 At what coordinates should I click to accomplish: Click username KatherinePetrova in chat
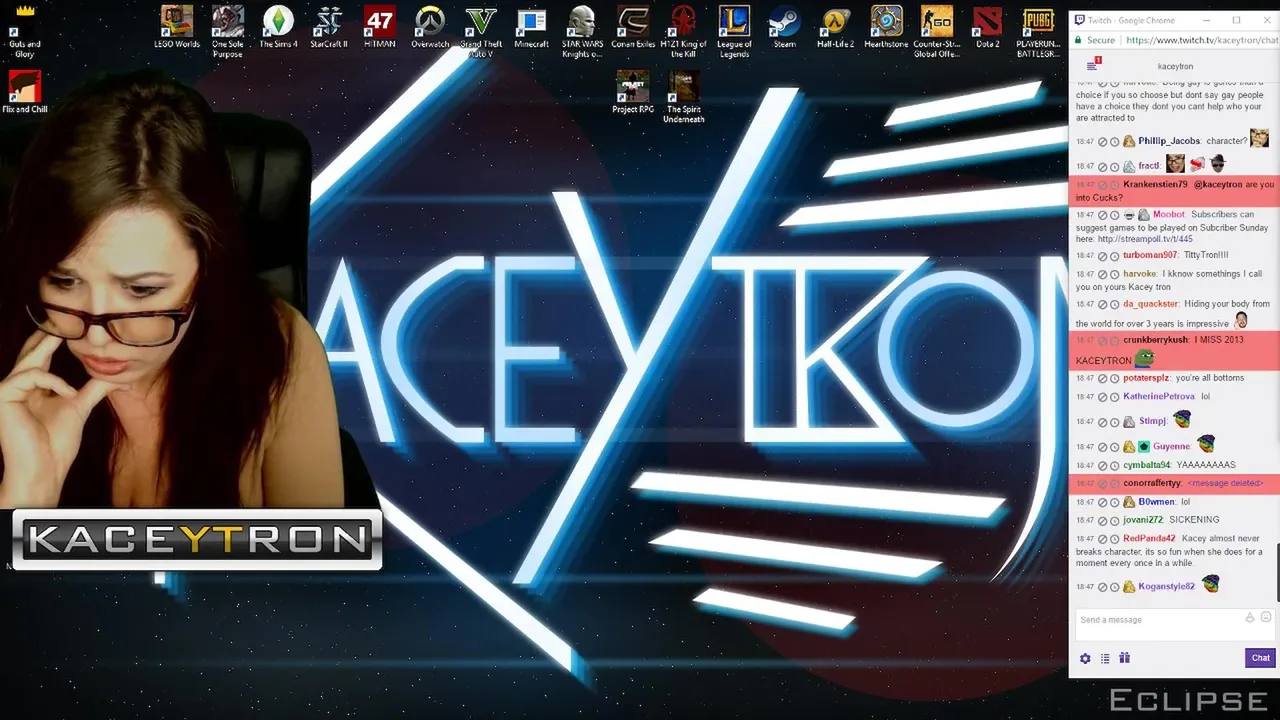[1159, 397]
